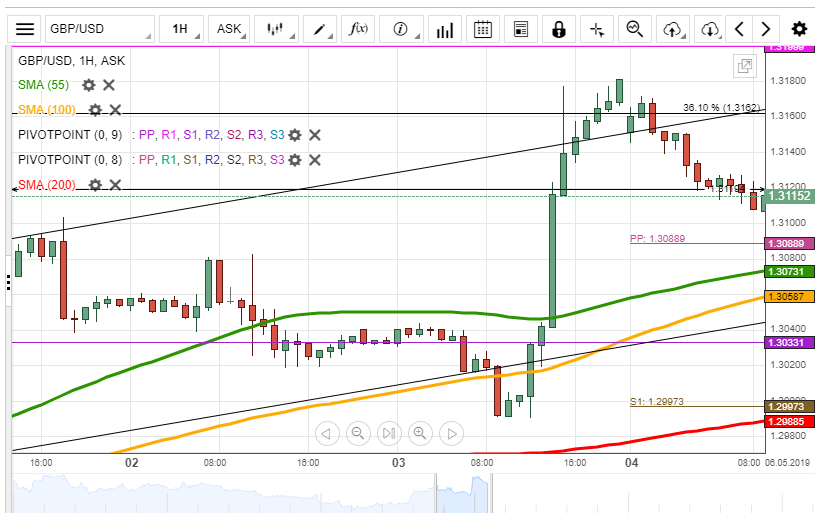Open SMA (100) indicator settings gear
Image resolution: width=825 pixels, height=523 pixels.
95,109
